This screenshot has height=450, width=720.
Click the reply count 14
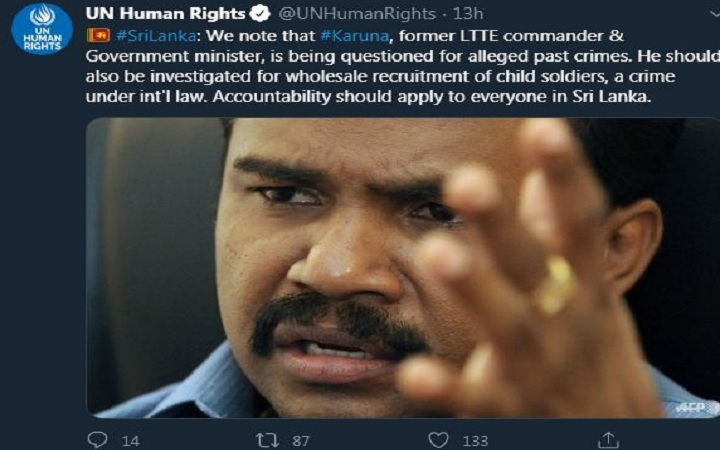click(x=131, y=441)
